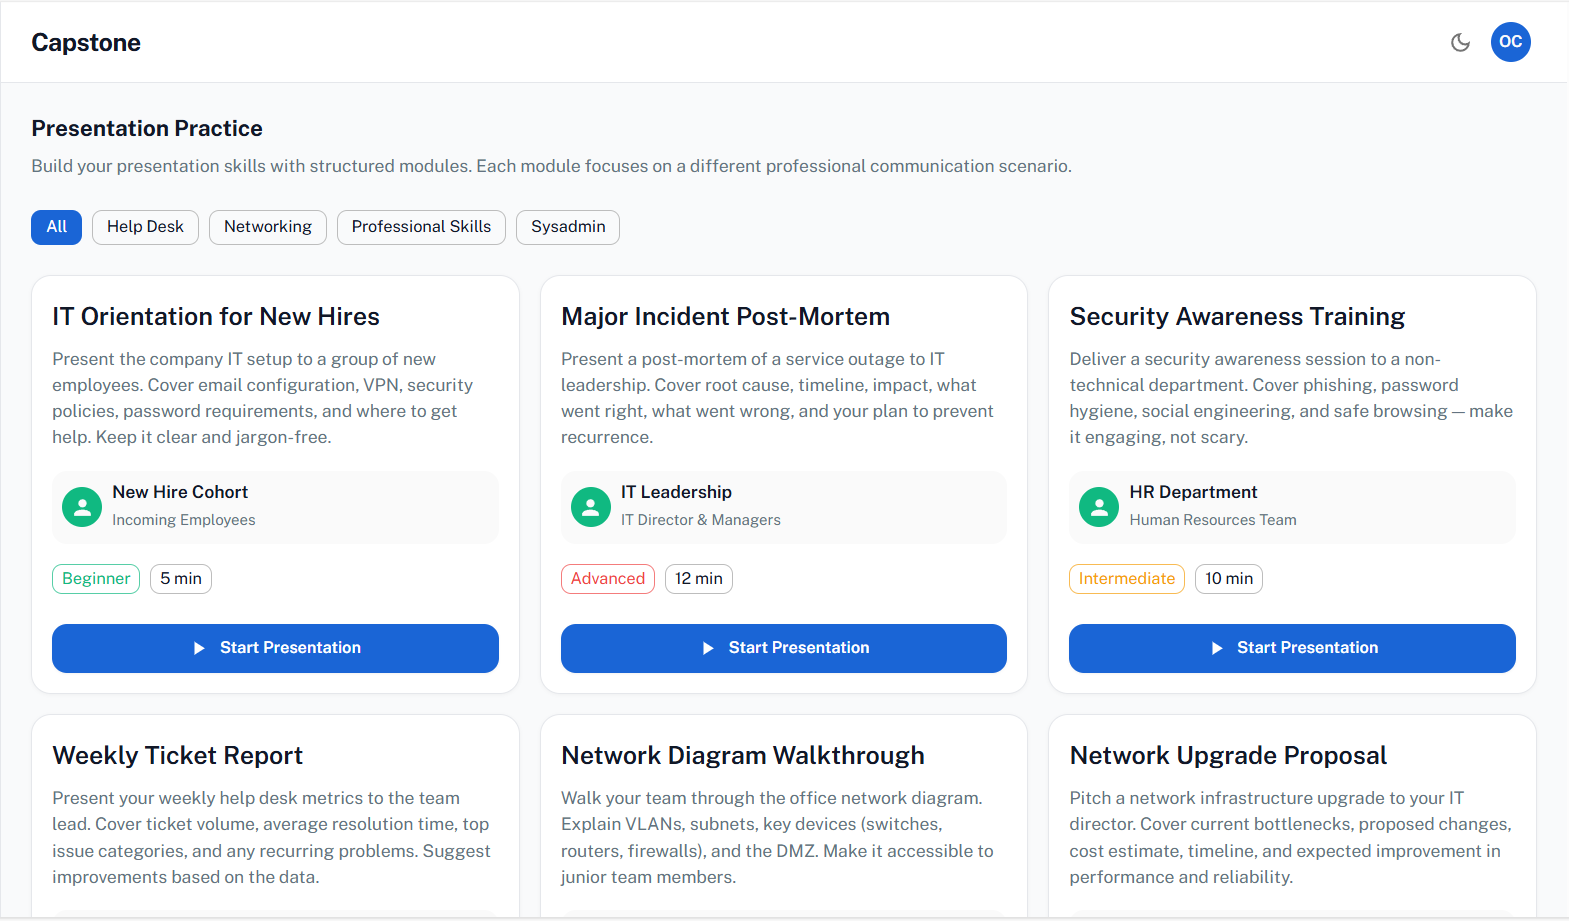Filter modules by Networking
Image resolution: width=1569 pixels, height=921 pixels.
[268, 227]
